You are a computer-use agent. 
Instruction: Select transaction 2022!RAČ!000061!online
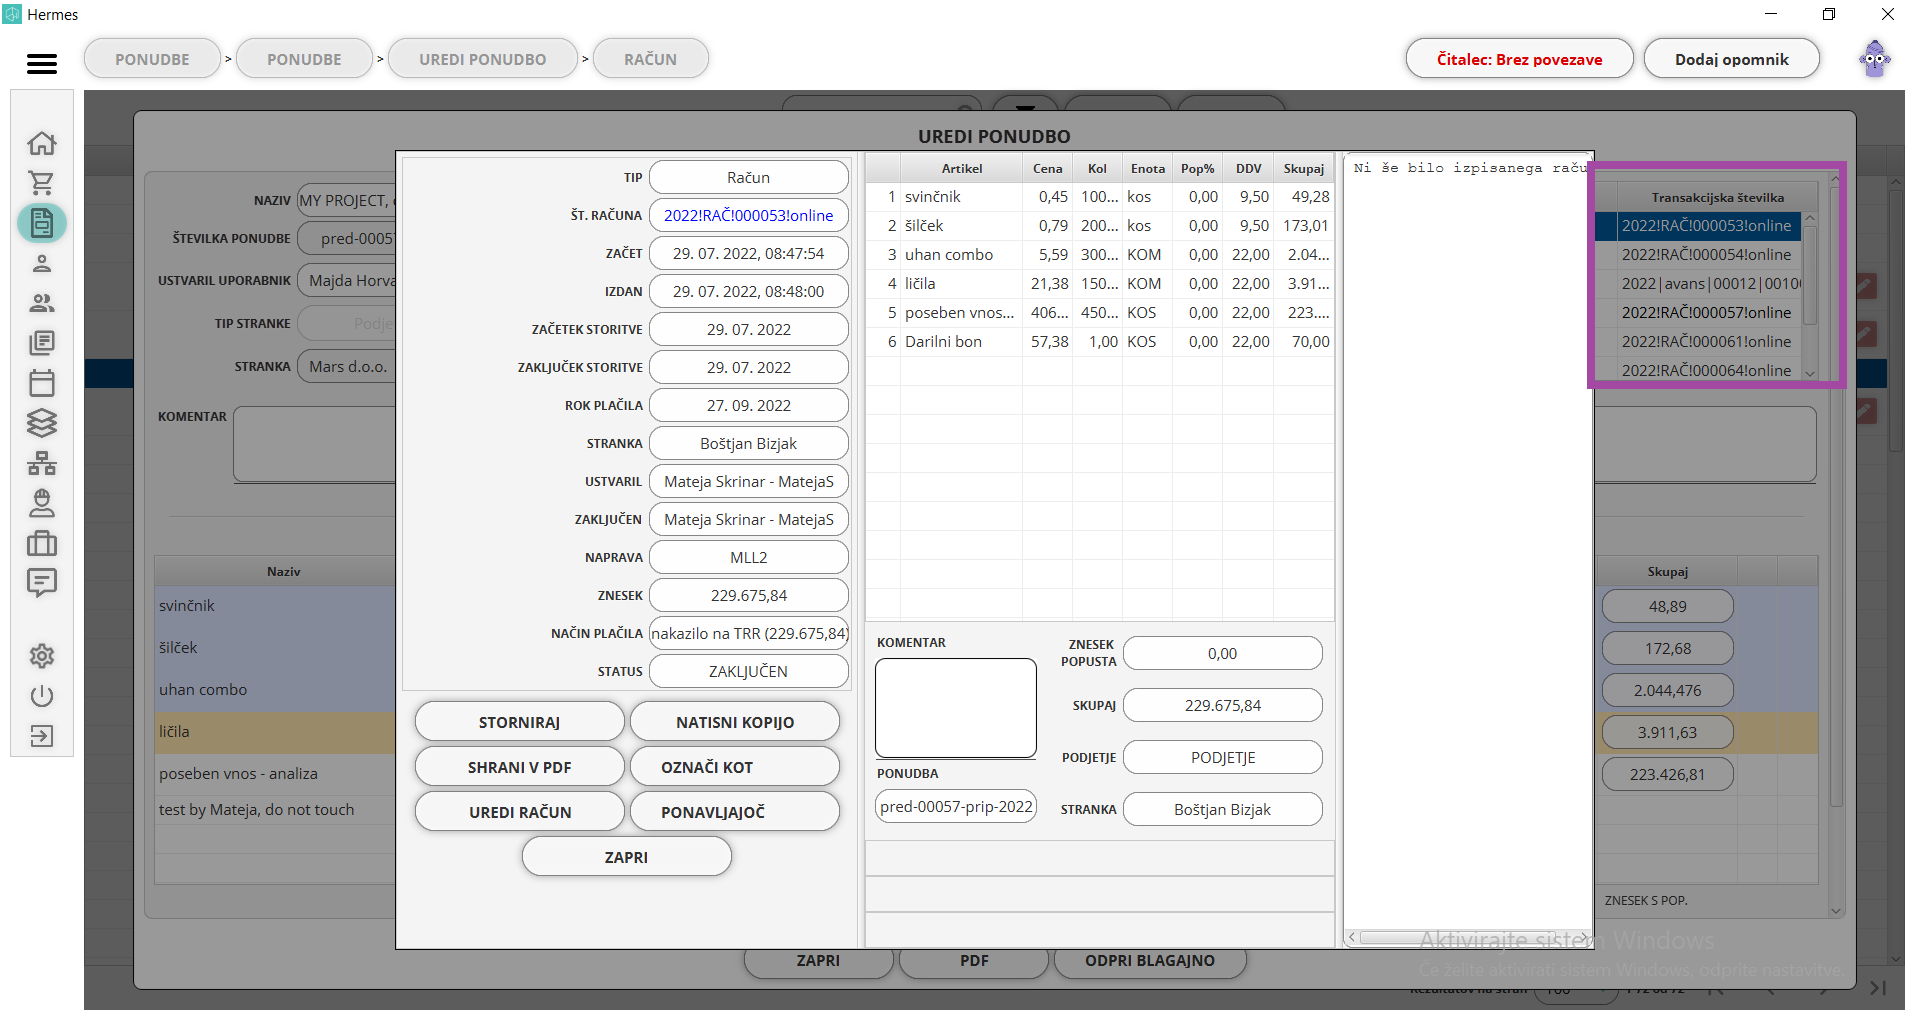click(x=1706, y=342)
